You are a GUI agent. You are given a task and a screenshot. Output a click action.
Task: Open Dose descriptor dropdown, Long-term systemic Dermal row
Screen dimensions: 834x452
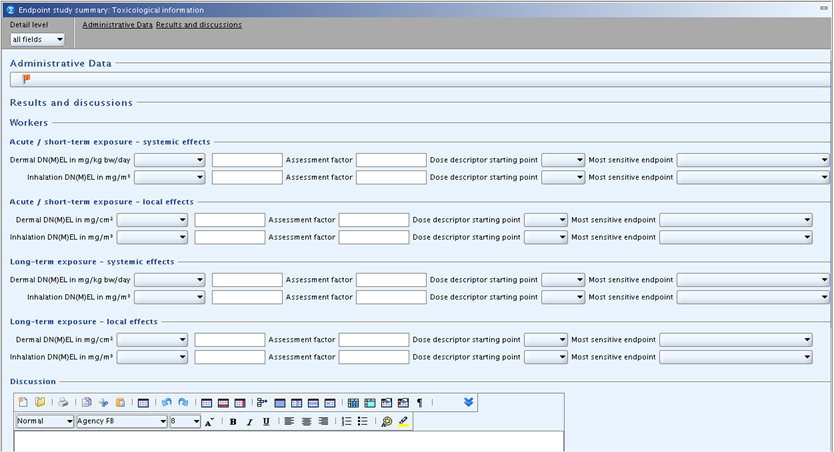click(x=563, y=280)
